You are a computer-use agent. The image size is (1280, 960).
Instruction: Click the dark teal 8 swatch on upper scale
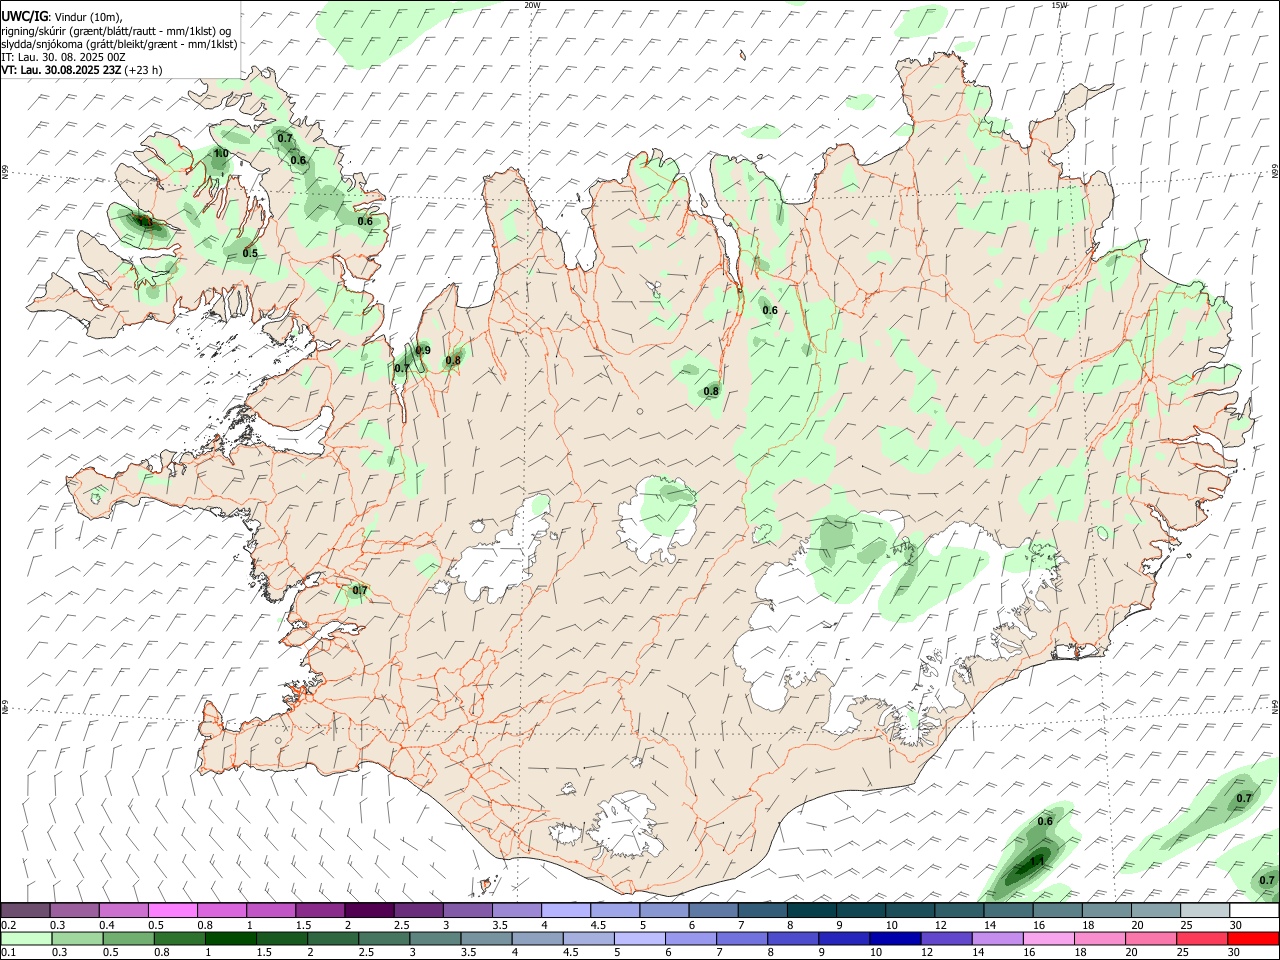tap(811, 910)
